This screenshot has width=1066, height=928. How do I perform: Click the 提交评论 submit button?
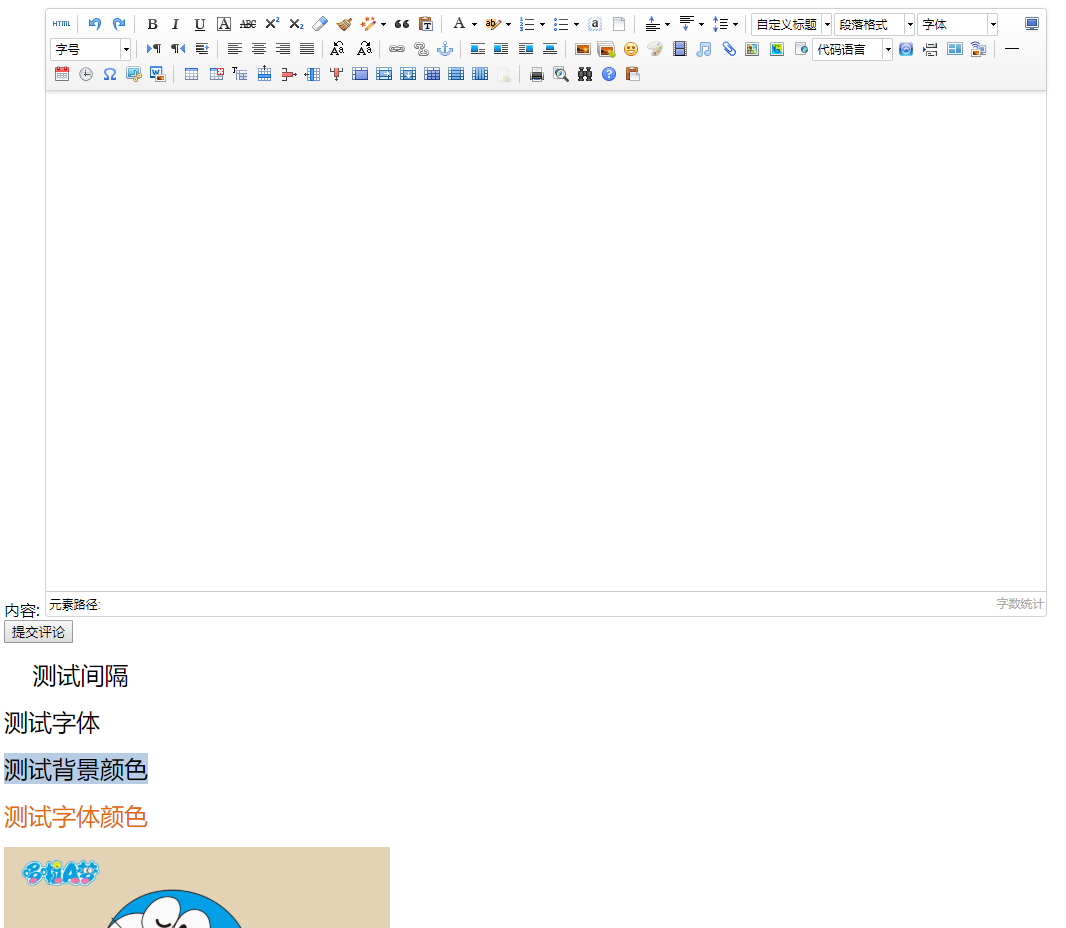coord(38,632)
